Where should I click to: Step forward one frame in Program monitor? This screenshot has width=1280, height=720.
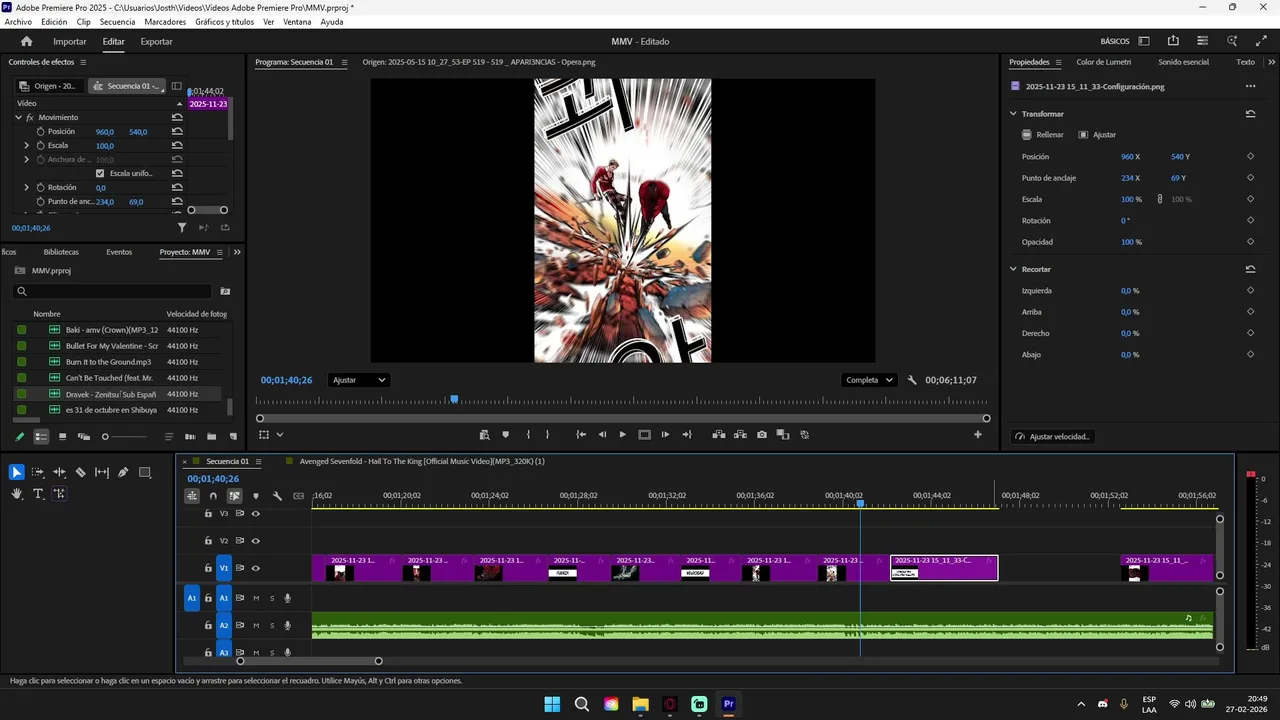point(665,435)
